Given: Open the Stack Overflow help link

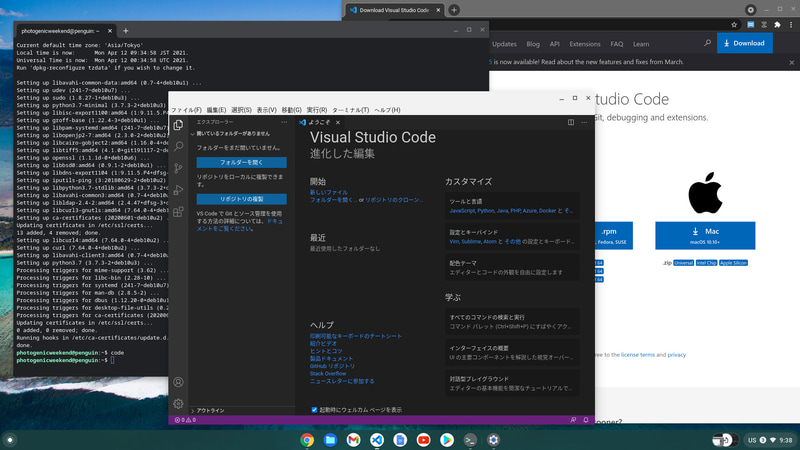Looking at the screenshot, I should coord(328,373).
